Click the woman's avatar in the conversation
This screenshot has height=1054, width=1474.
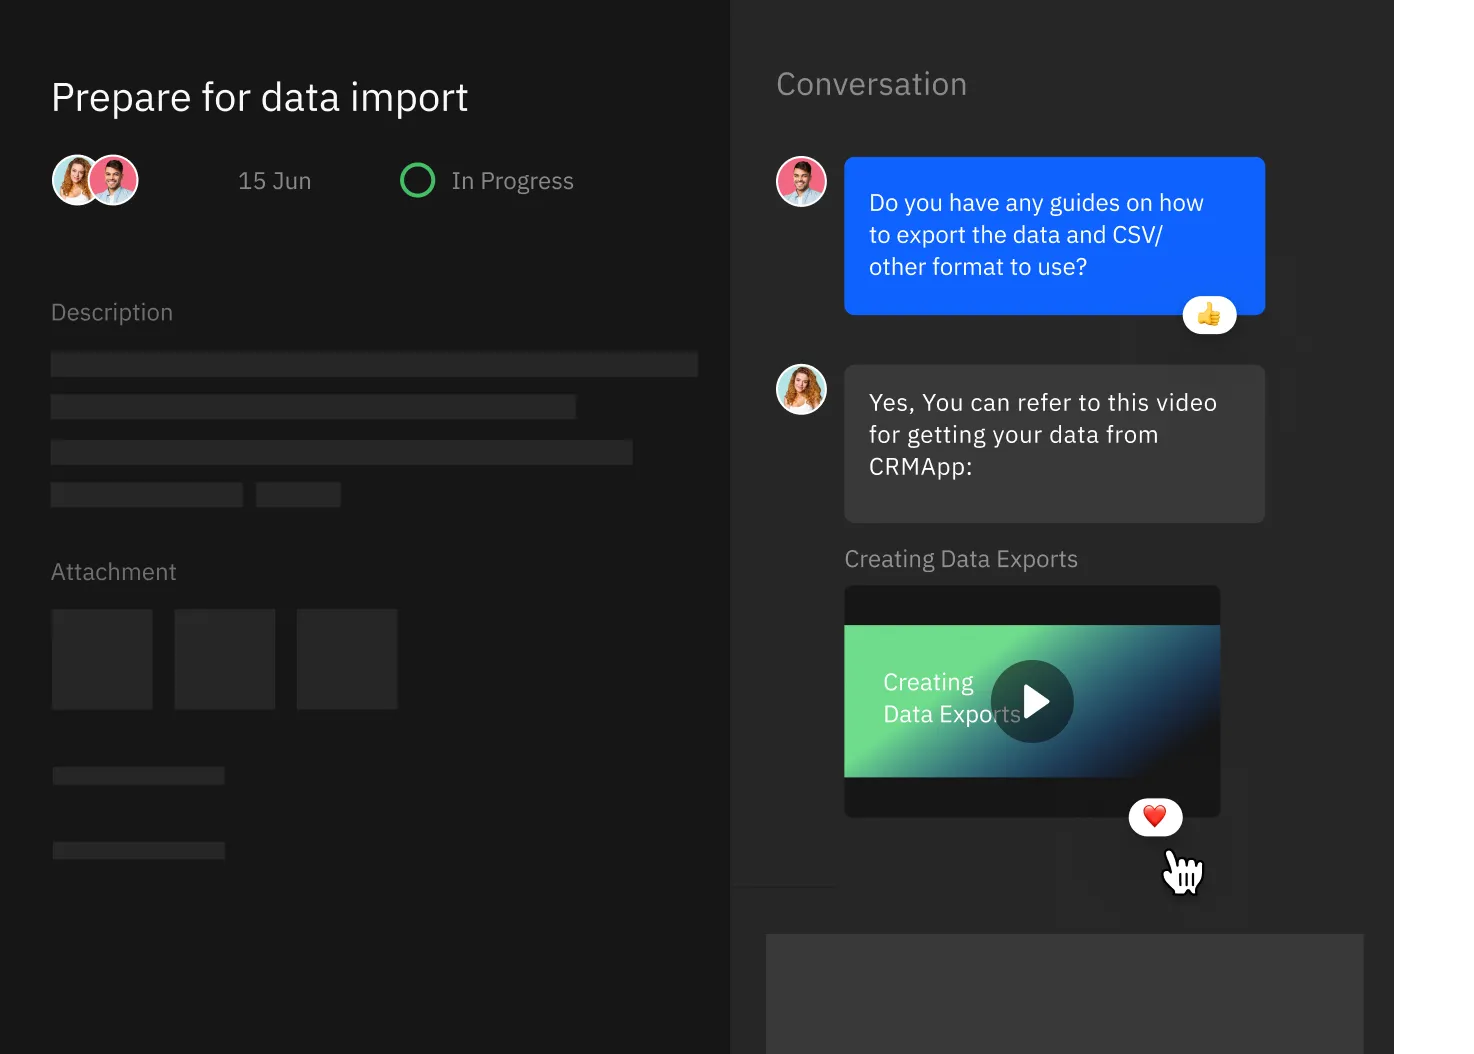[801, 390]
